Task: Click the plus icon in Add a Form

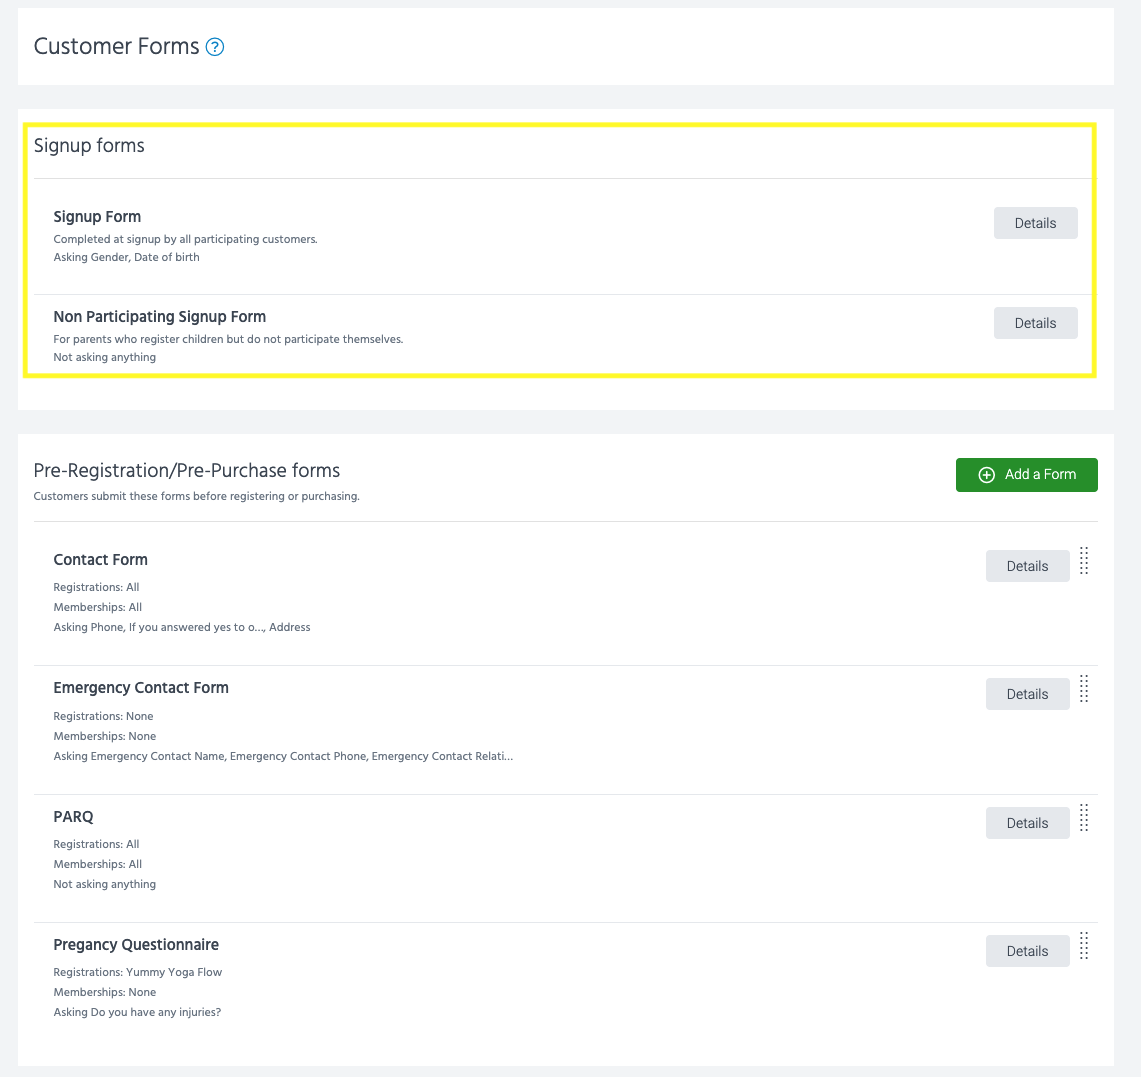Action: [986, 475]
